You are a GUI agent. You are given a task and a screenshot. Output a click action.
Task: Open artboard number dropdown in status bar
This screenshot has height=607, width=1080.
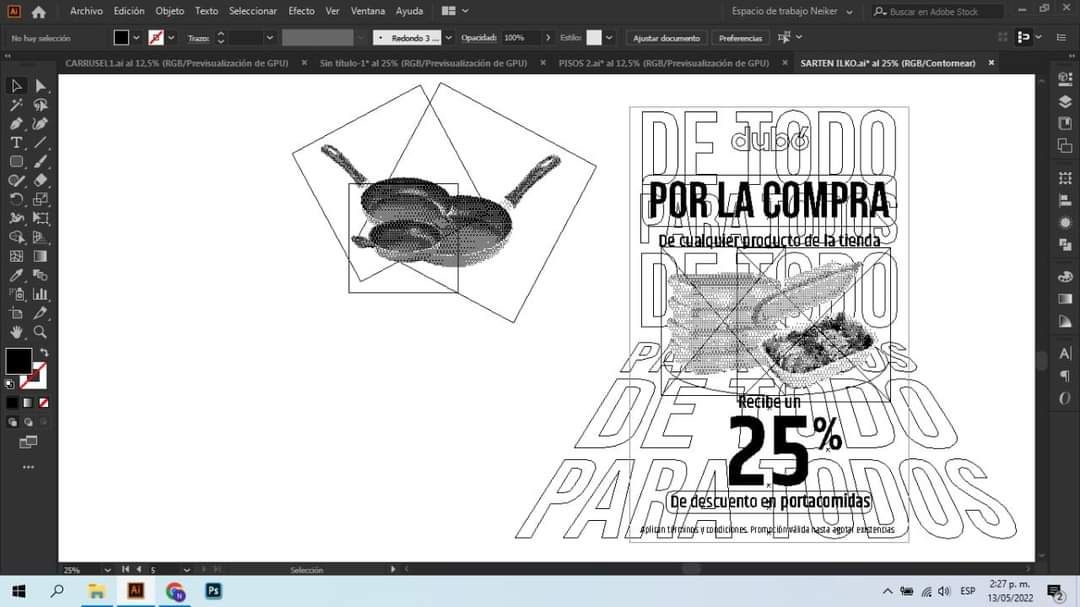[187, 570]
